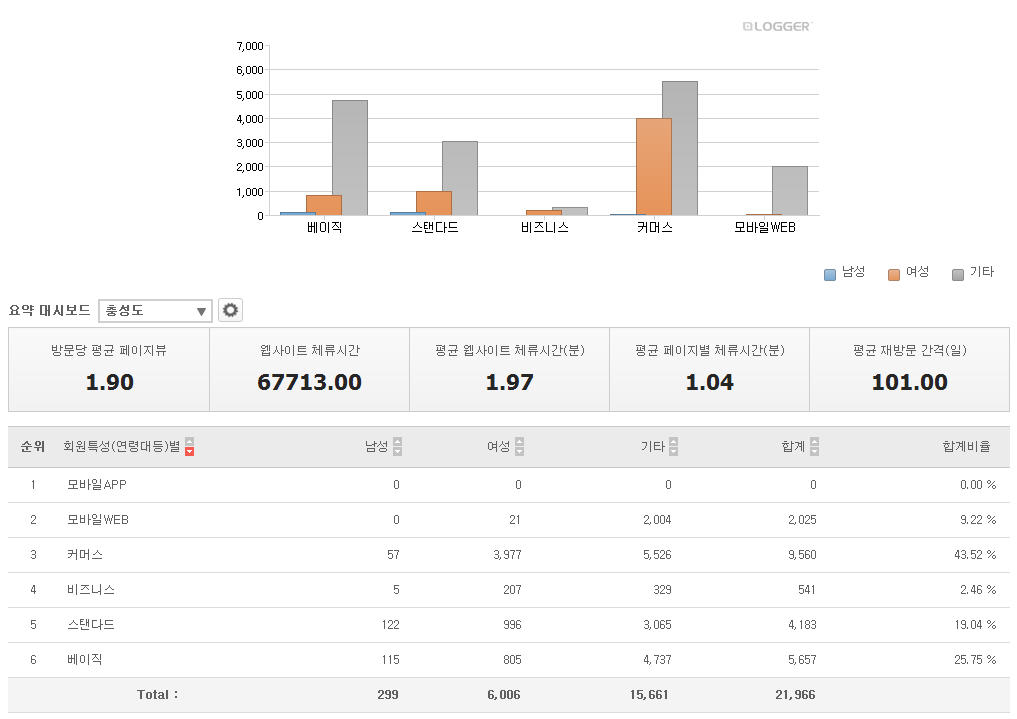Open the 충성도 summary dashboard dropdown
Screen dimensions: 1017x719
tap(155, 311)
